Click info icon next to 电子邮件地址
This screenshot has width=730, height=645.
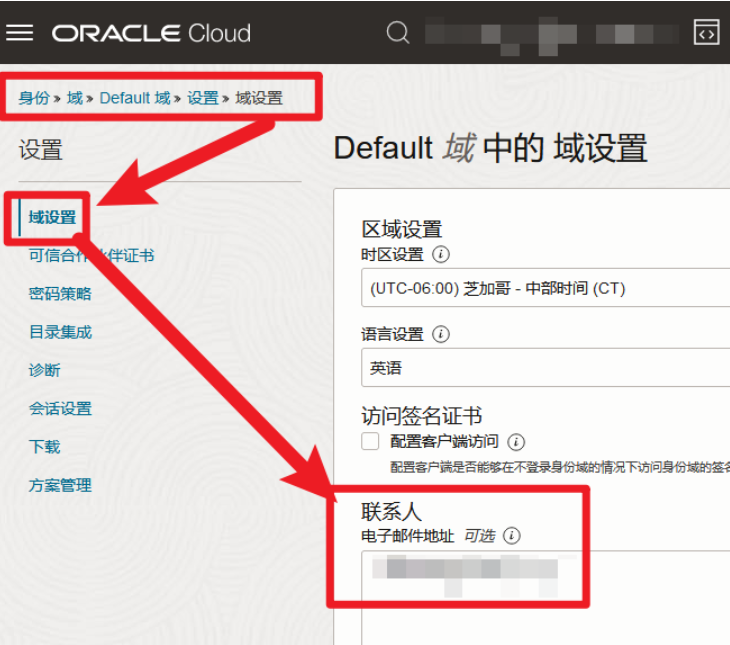(x=512, y=536)
